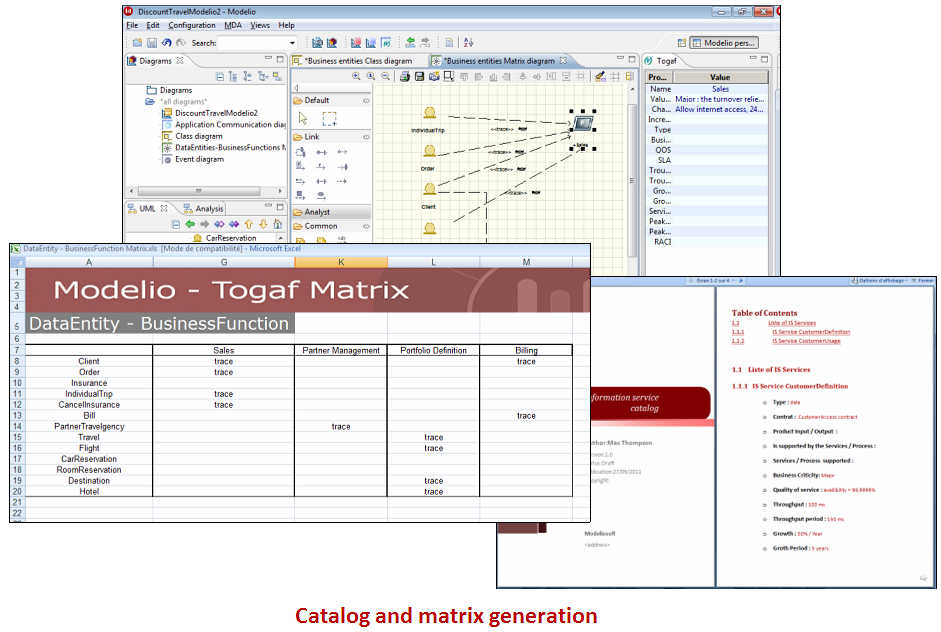The width and height of the screenshot is (941, 632).
Task: Zoom out on the matrix diagram
Action: click(x=385, y=76)
